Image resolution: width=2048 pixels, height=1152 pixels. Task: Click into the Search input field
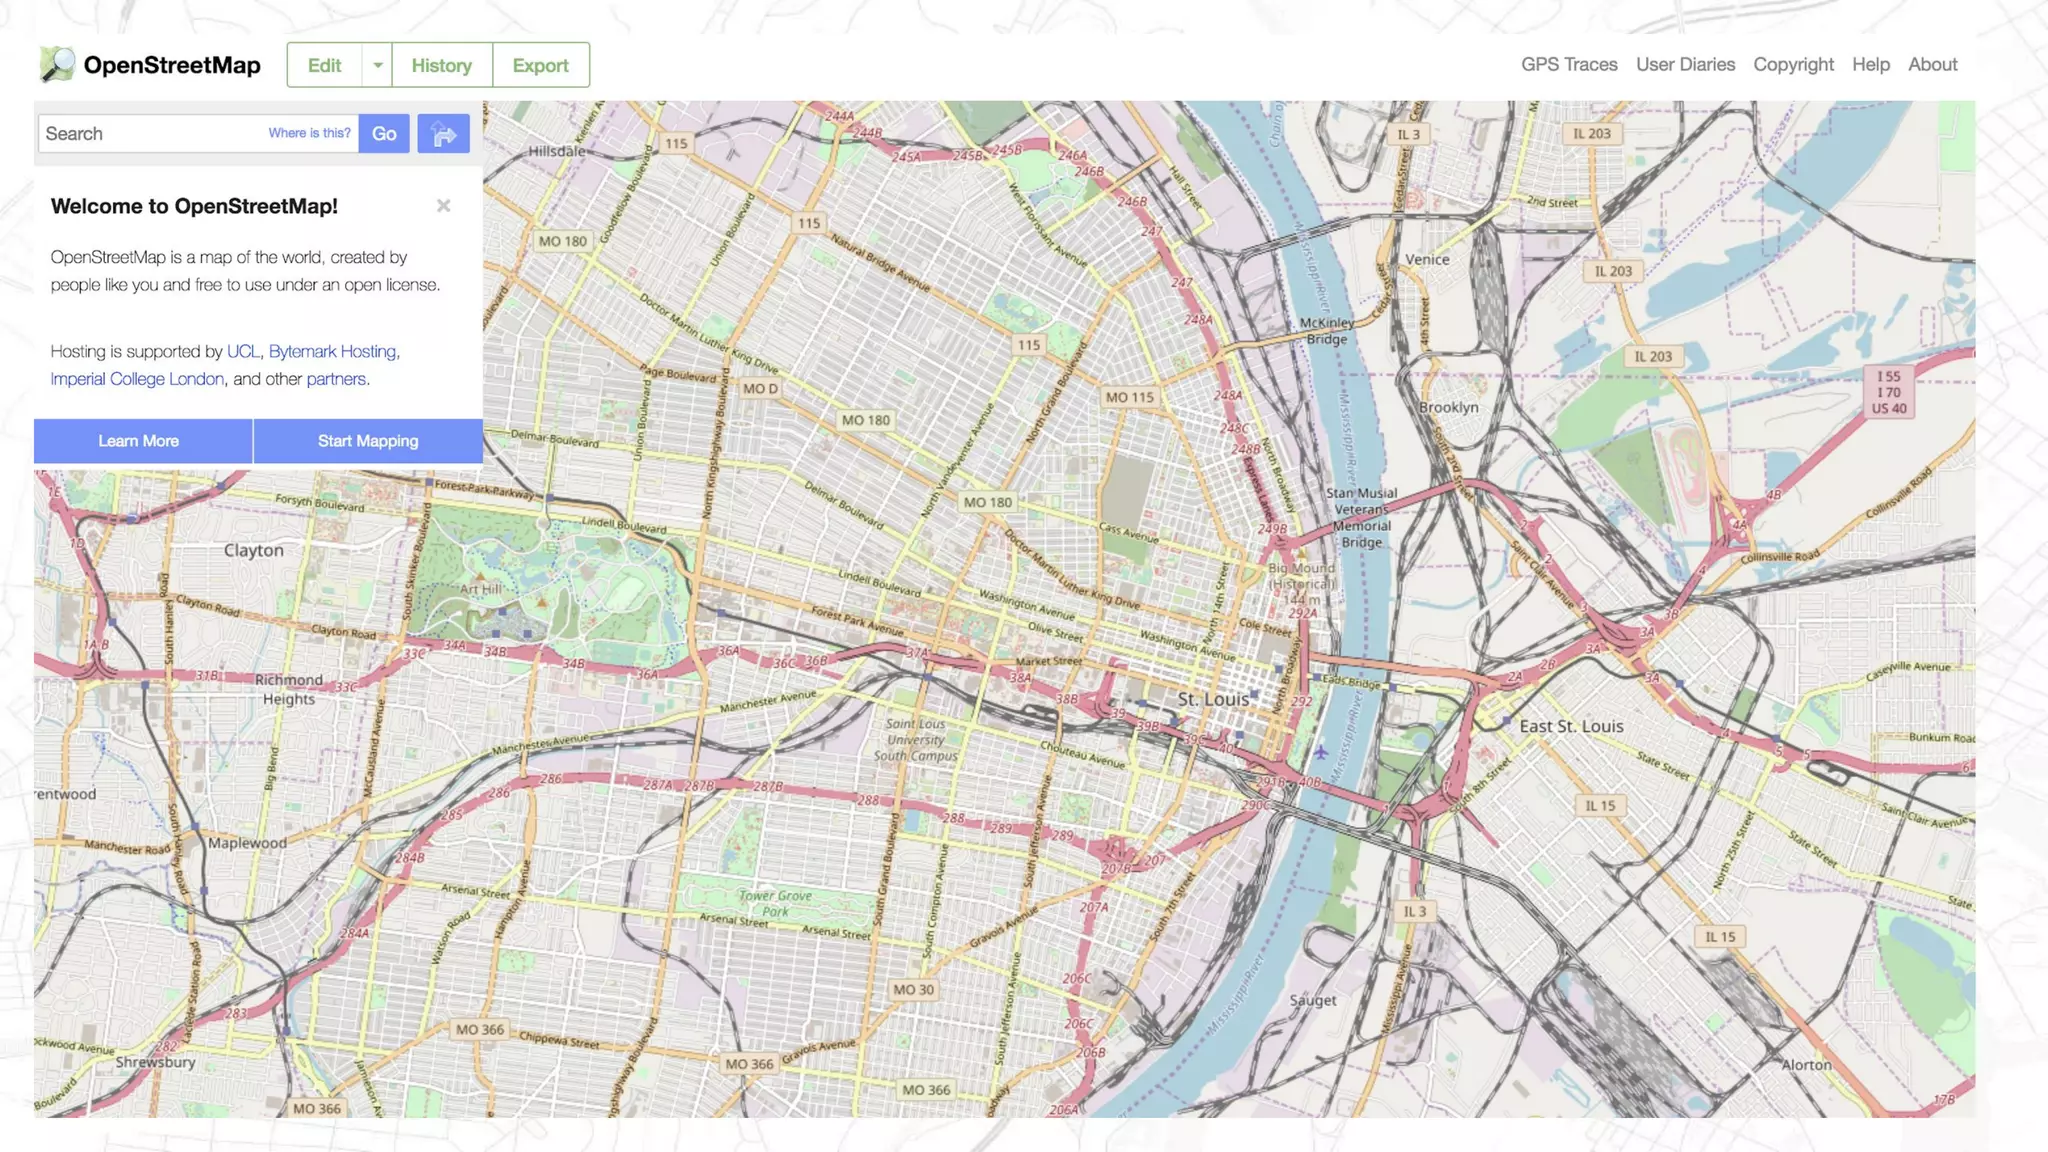(150, 134)
